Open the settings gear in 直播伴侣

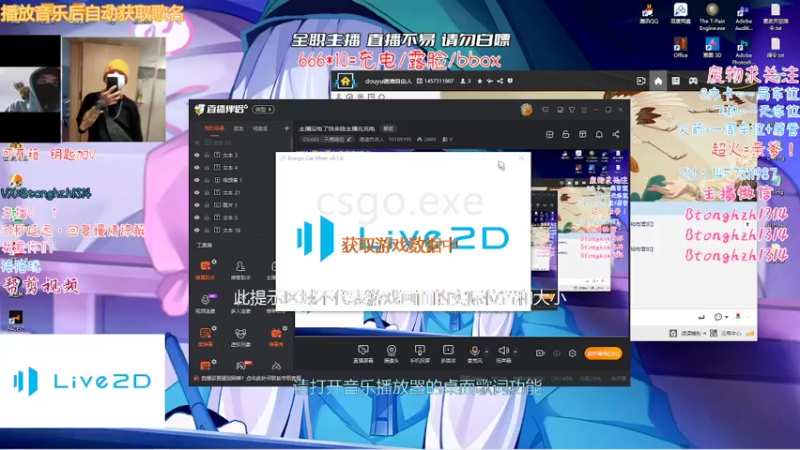[x=572, y=353]
